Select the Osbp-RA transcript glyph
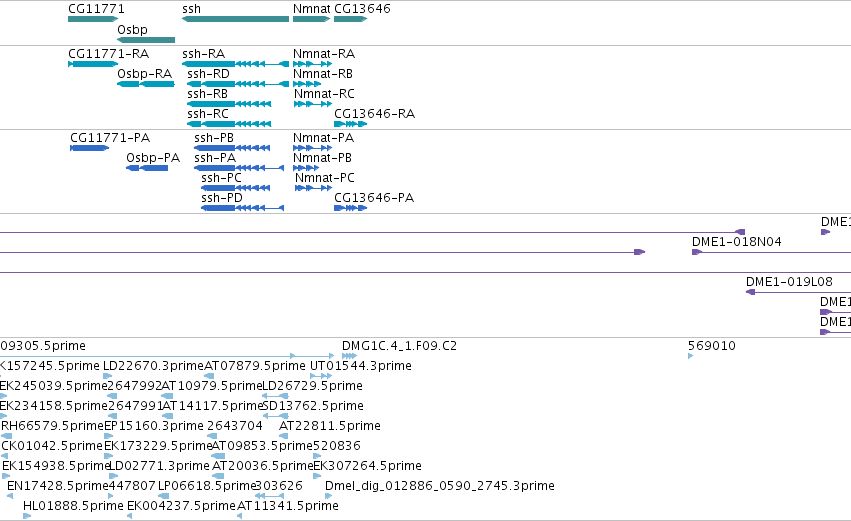This screenshot has width=851, height=521. tap(146, 84)
